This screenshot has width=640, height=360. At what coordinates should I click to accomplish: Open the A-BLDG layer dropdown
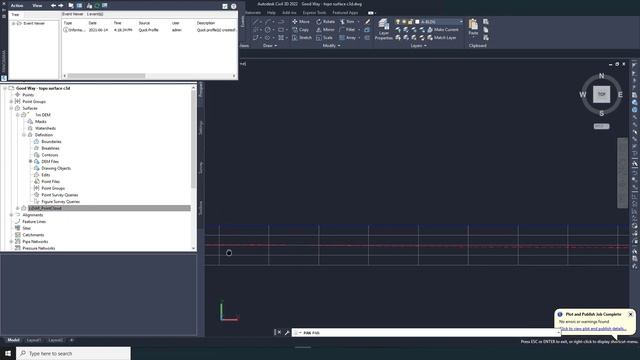pos(462,22)
